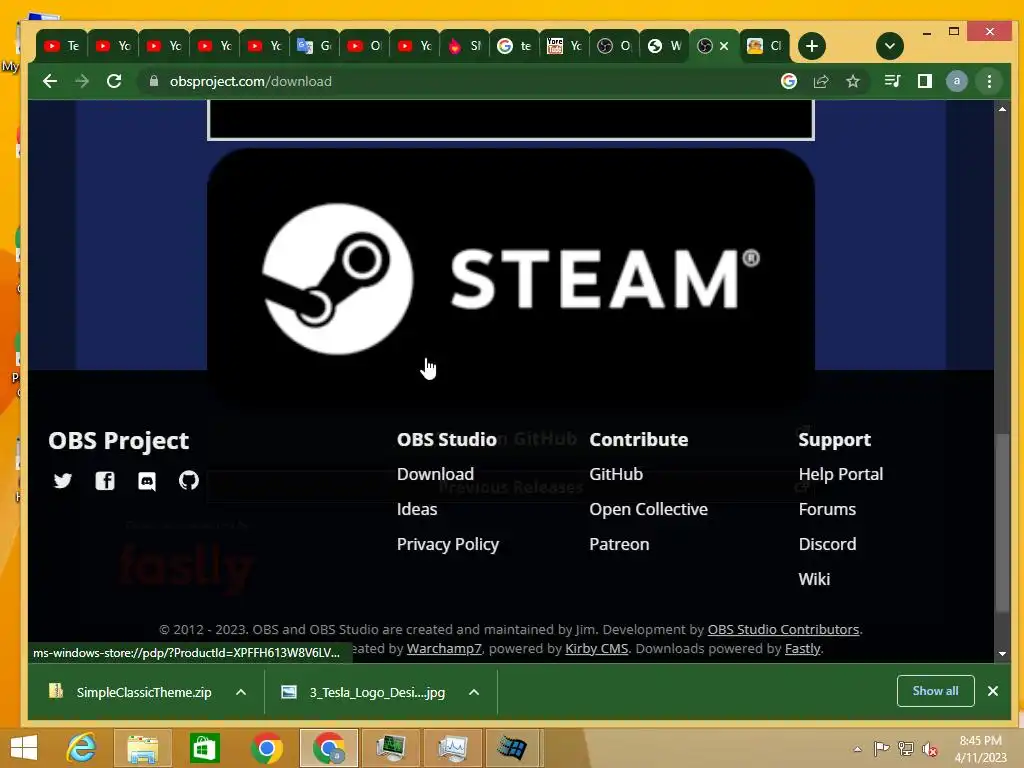
Task: Open the Wiki link
Action: click(x=814, y=579)
